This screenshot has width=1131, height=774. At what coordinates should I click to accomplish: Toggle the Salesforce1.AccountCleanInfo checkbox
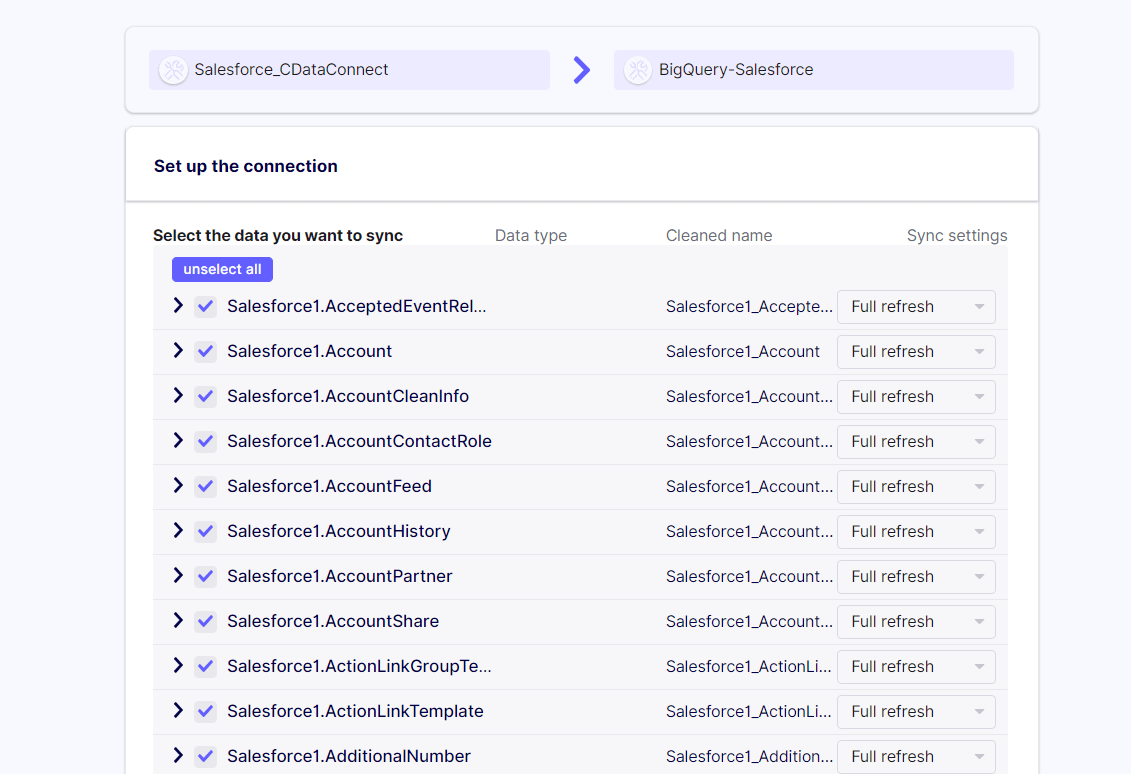click(205, 397)
